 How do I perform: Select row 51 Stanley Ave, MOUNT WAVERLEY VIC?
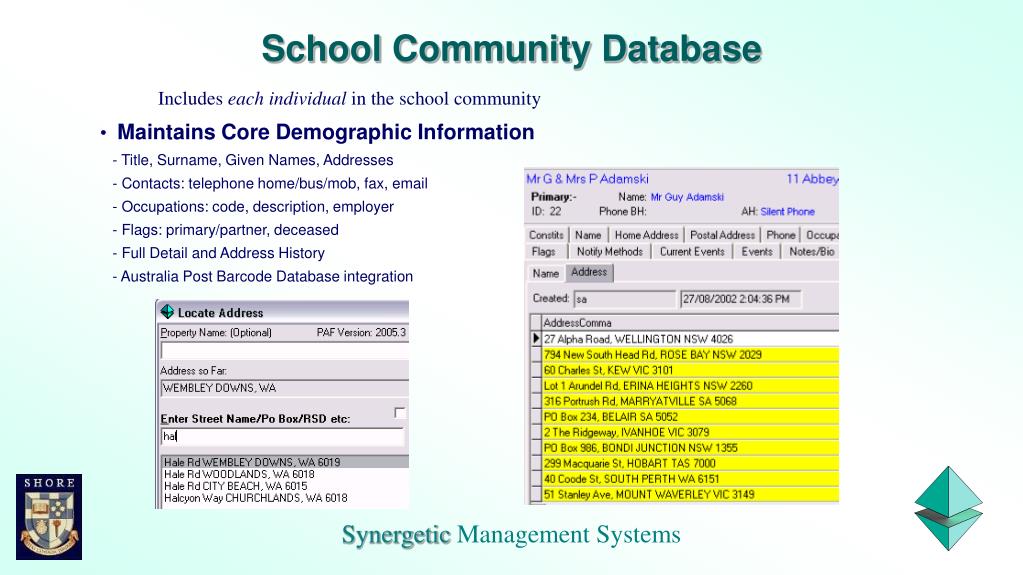tap(690, 494)
